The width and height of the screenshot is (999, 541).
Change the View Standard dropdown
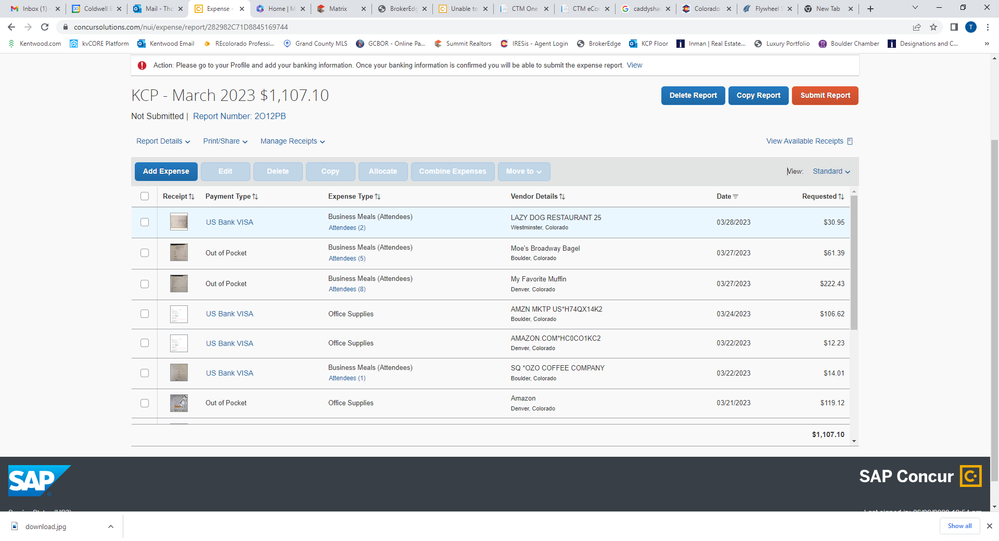[831, 171]
